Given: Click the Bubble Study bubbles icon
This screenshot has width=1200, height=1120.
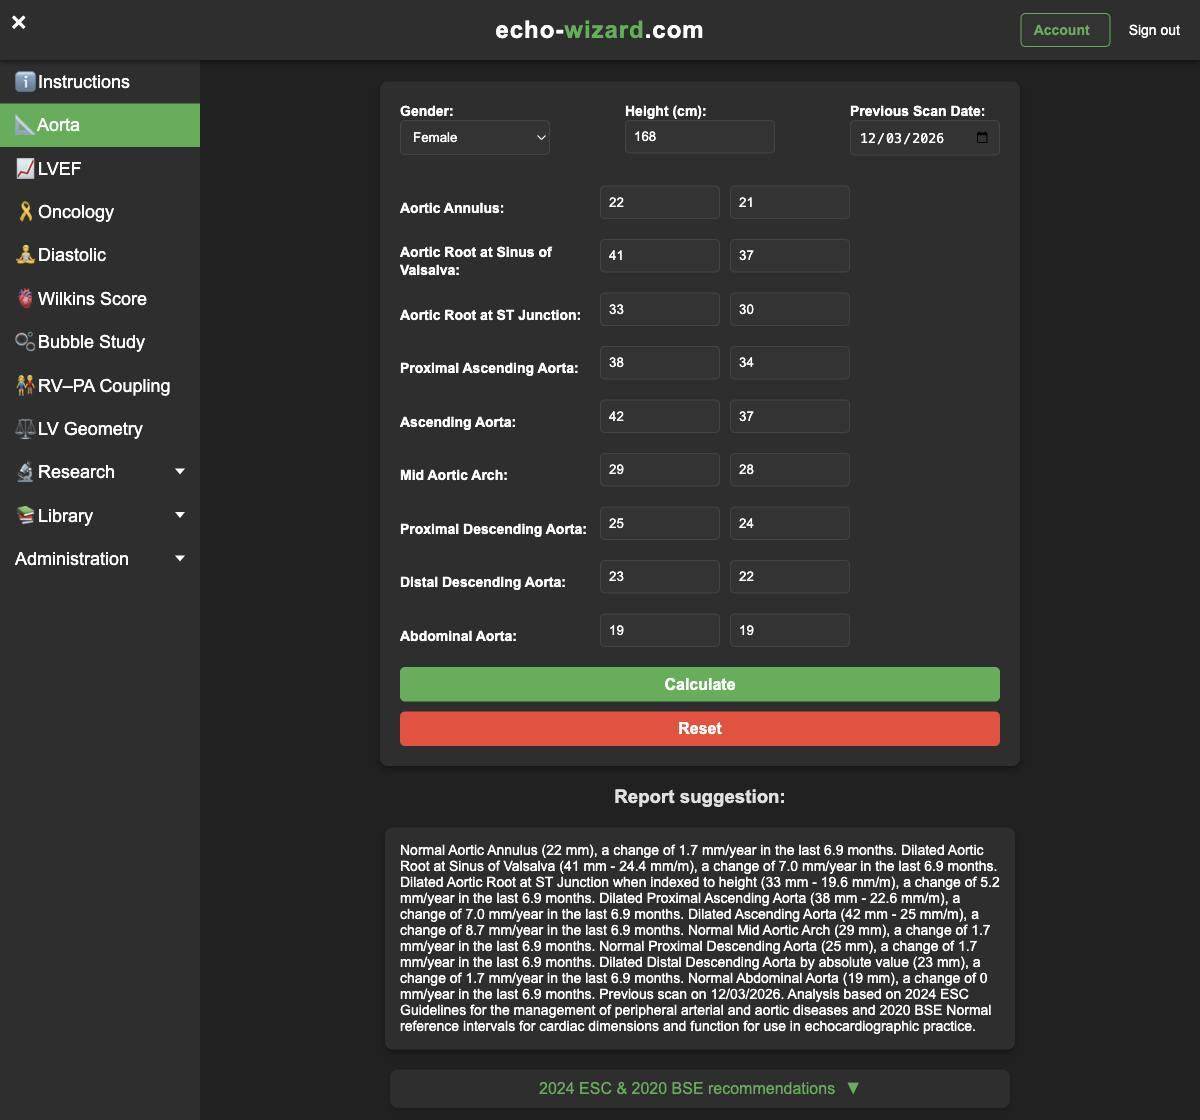Looking at the screenshot, I should (25, 342).
